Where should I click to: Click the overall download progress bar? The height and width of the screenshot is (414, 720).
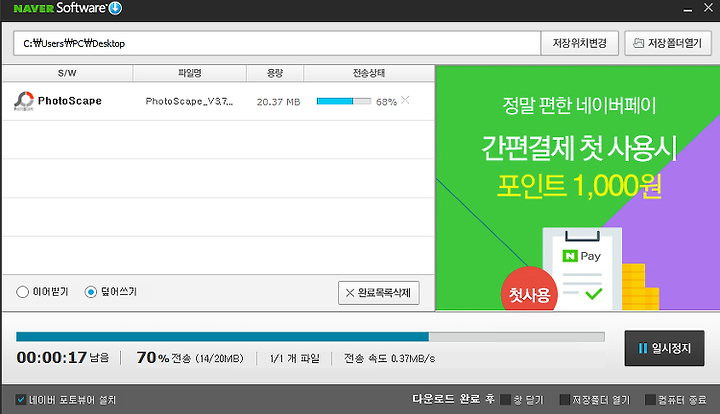[x=310, y=337]
